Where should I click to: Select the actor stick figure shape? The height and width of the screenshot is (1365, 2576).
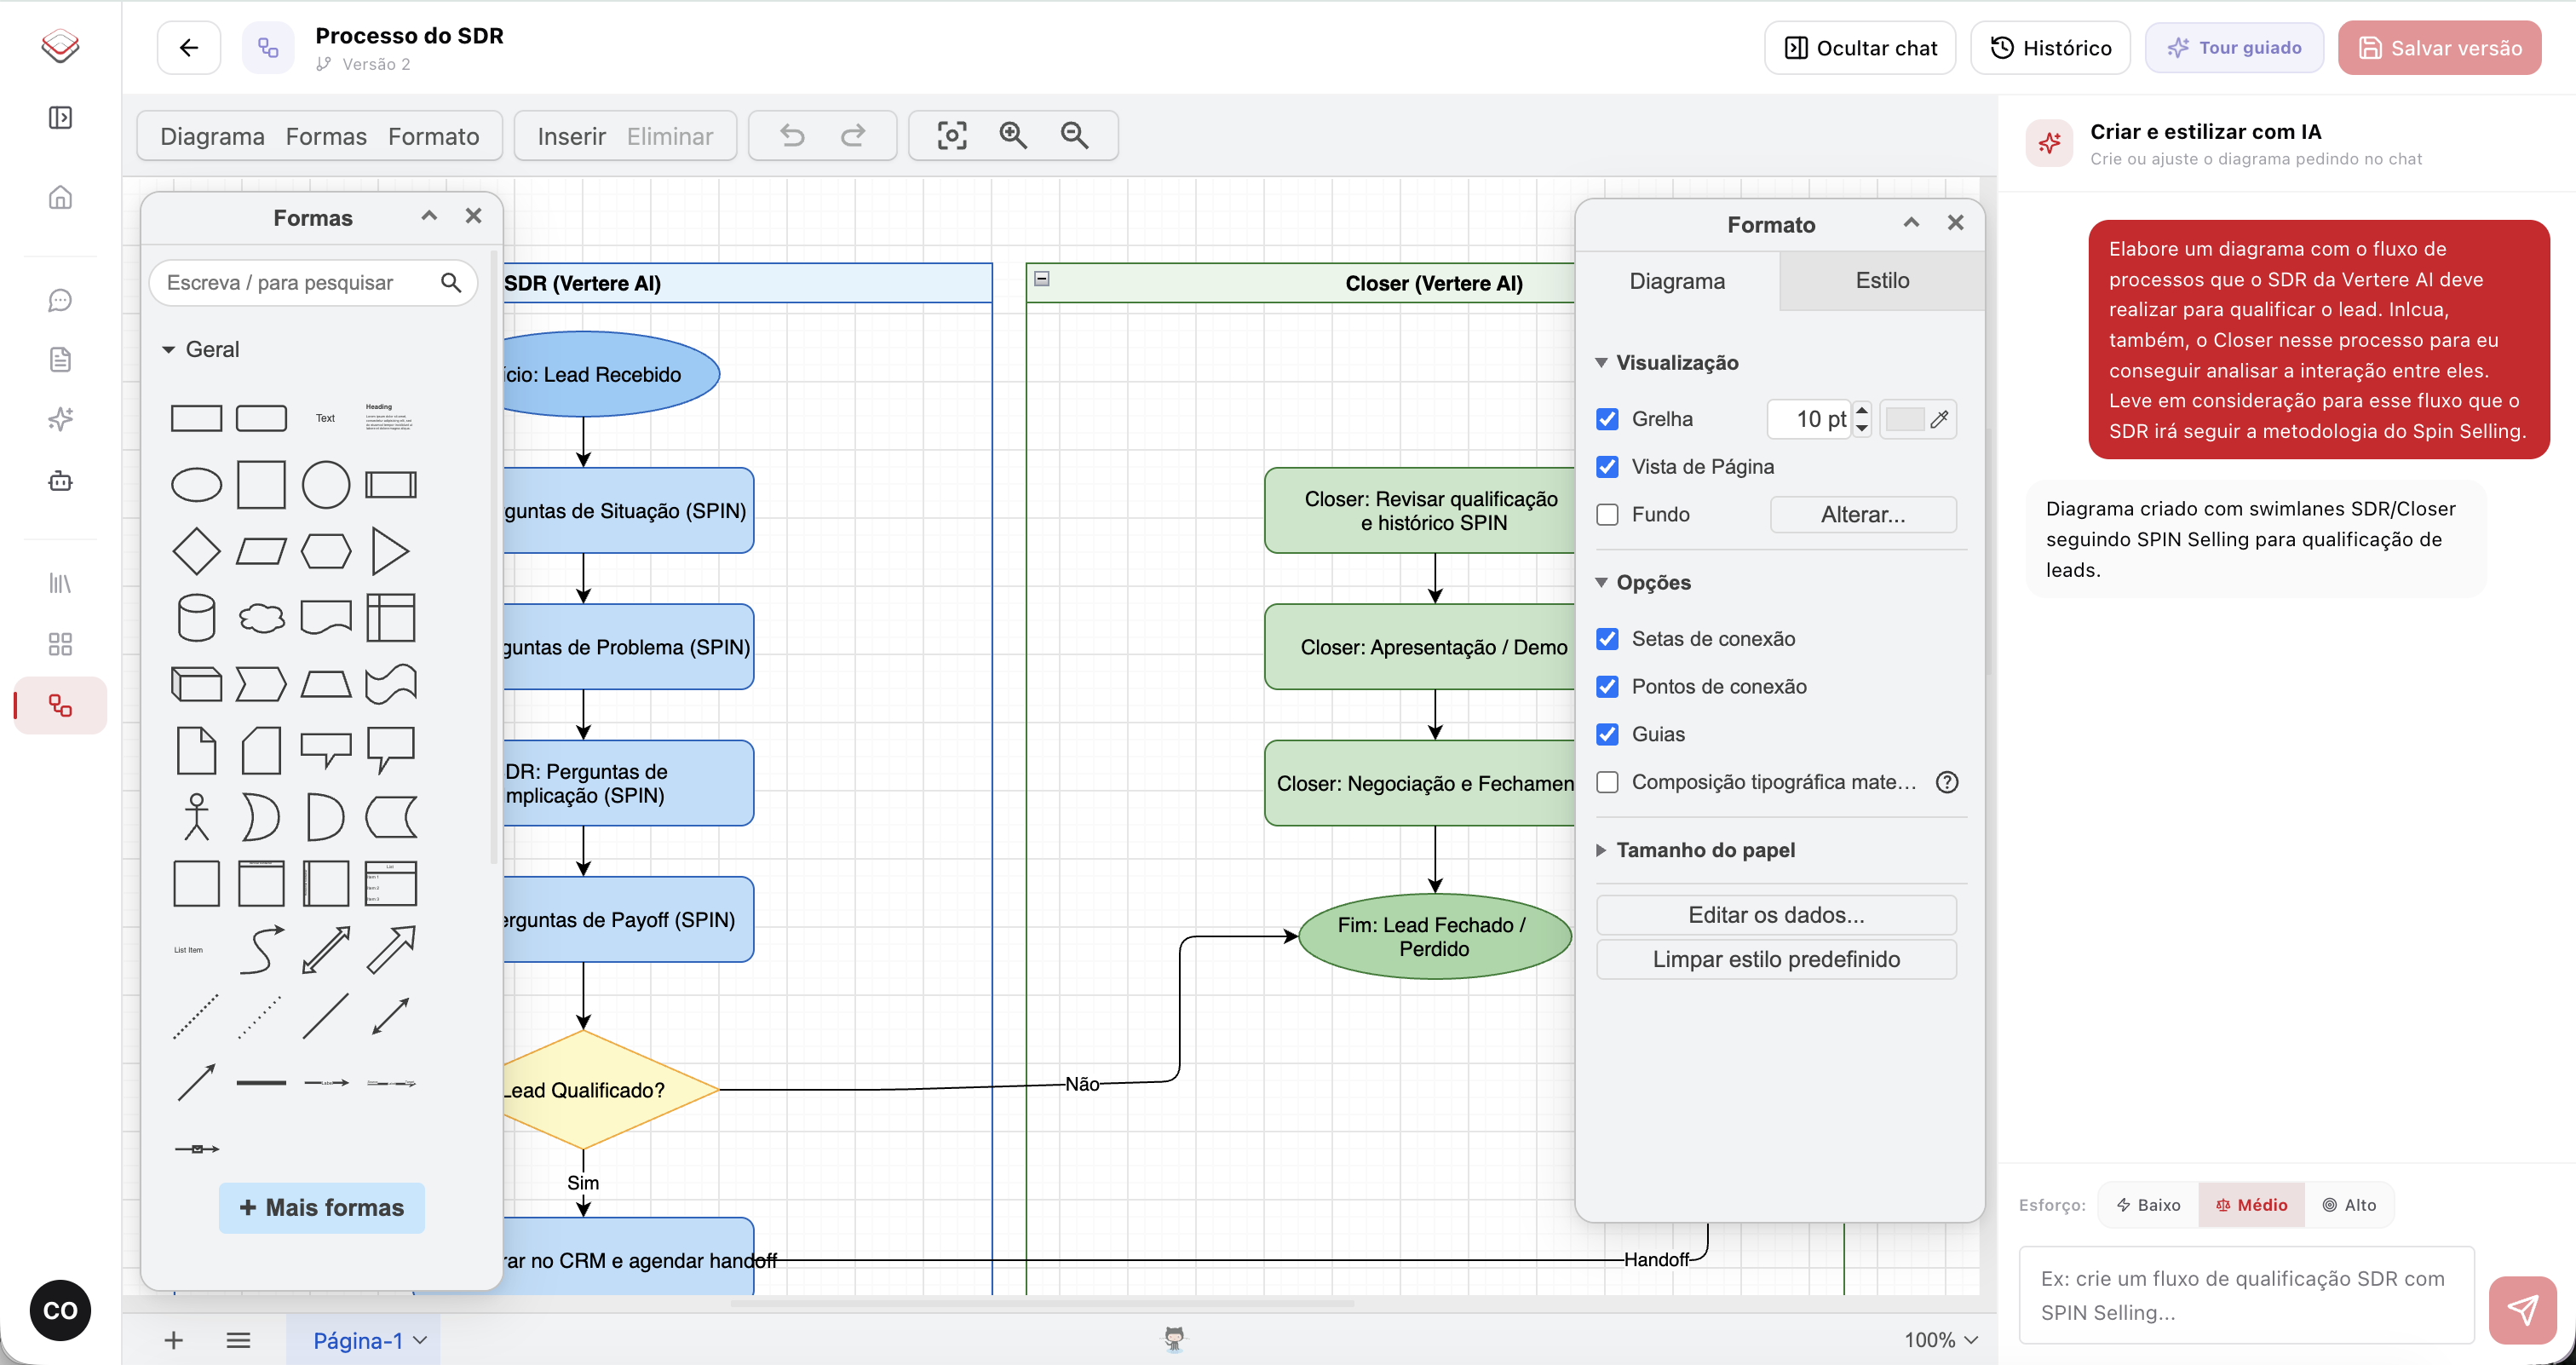tap(196, 817)
